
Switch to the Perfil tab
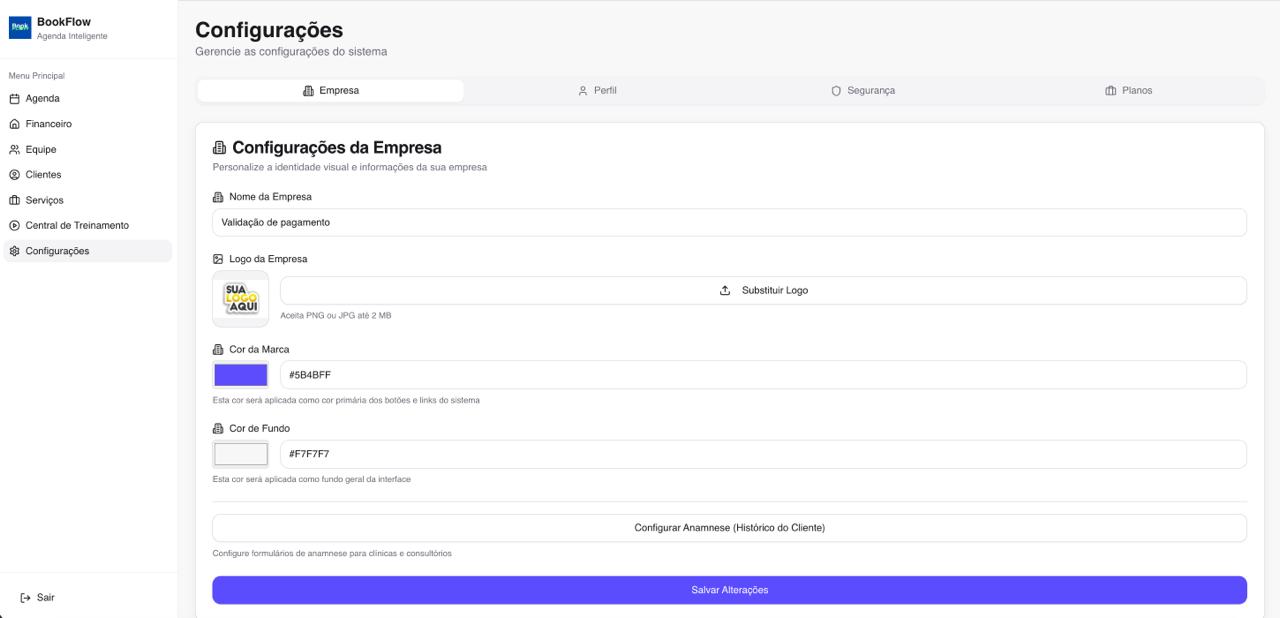[597, 91]
